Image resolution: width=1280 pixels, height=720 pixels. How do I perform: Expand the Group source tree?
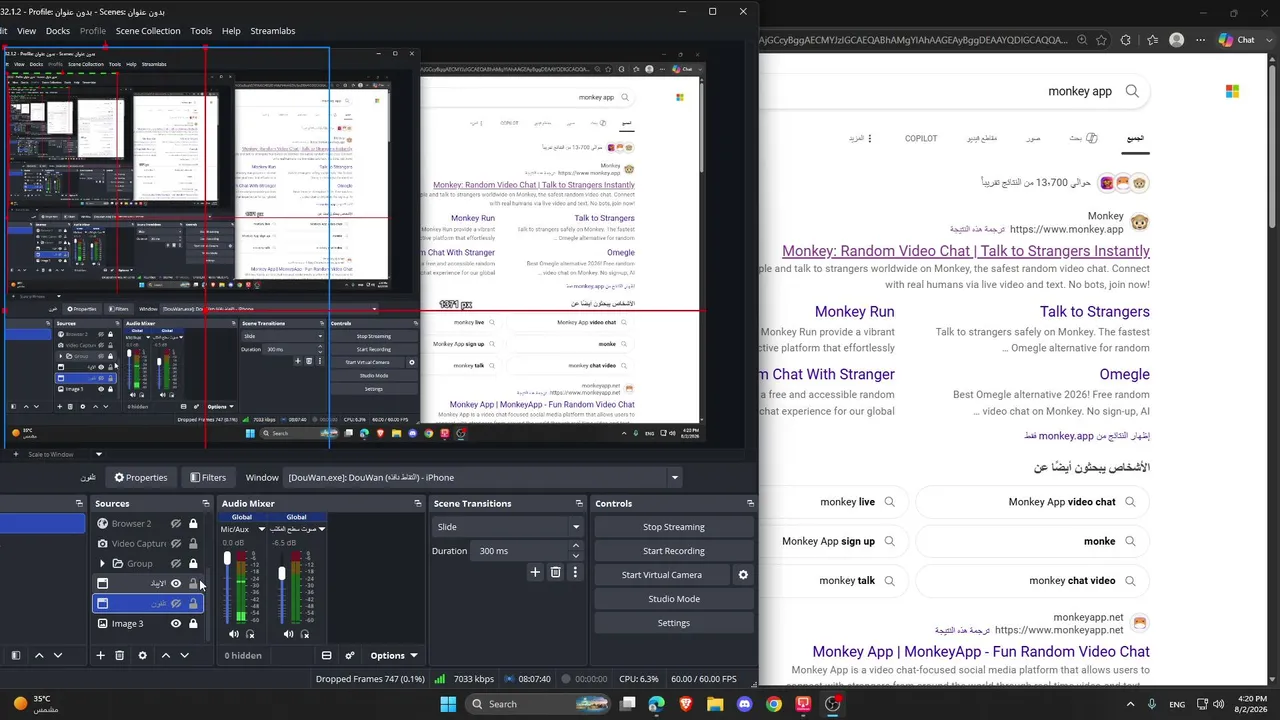pyautogui.click(x=102, y=563)
